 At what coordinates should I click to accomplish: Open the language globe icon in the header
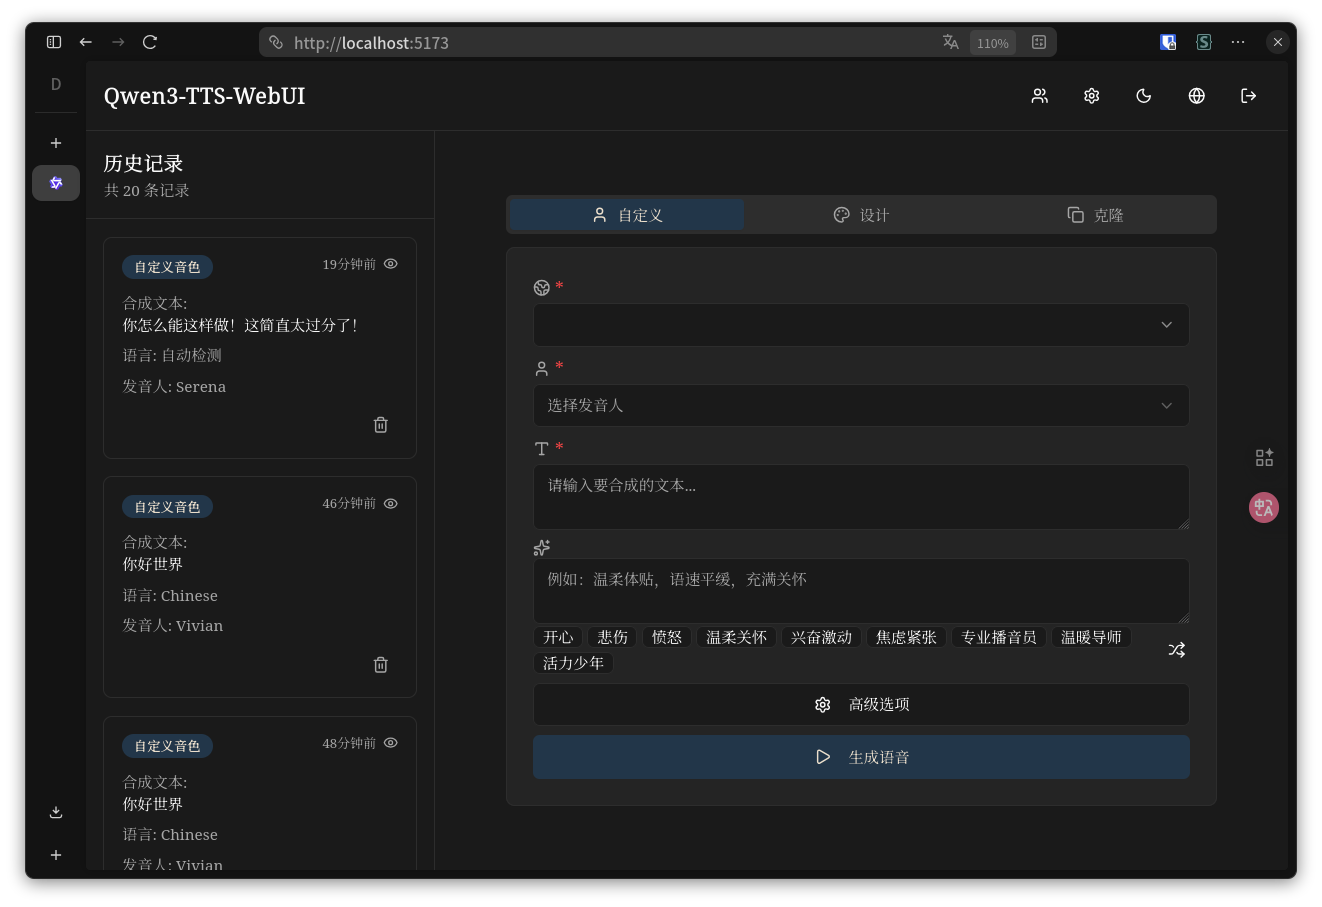coord(1196,95)
